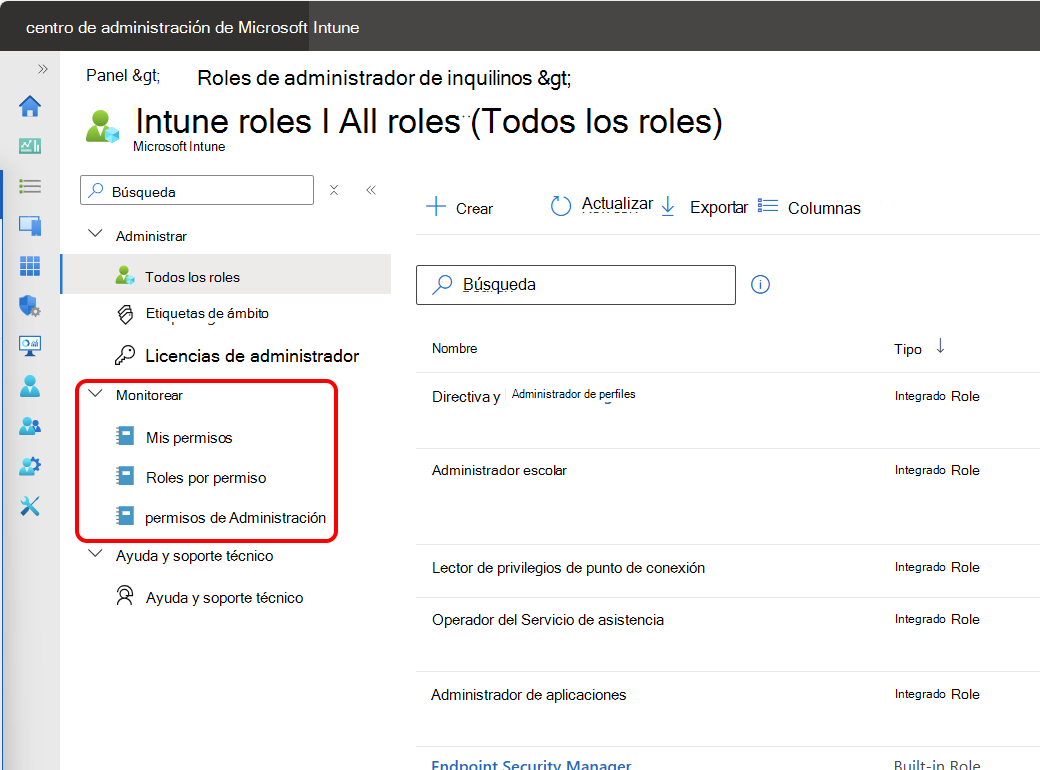Open the Endpoint security shield icon
The width and height of the screenshot is (1040, 770).
click(x=30, y=306)
